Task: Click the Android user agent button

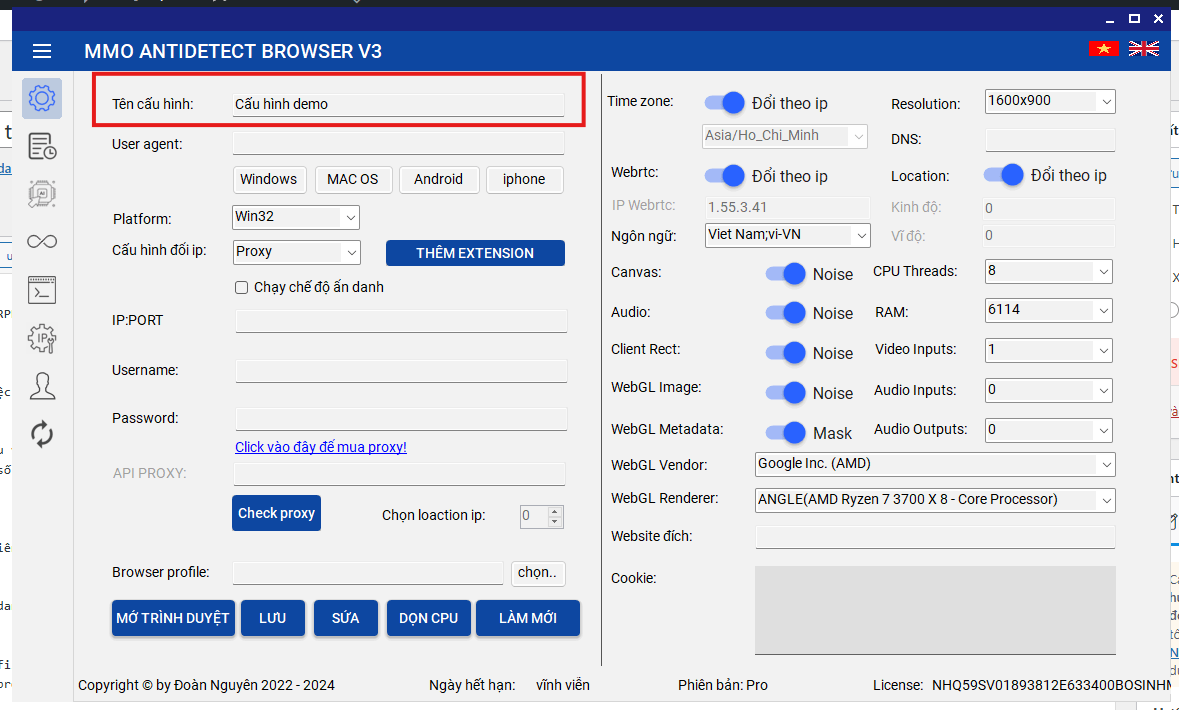Action: [x=438, y=180]
